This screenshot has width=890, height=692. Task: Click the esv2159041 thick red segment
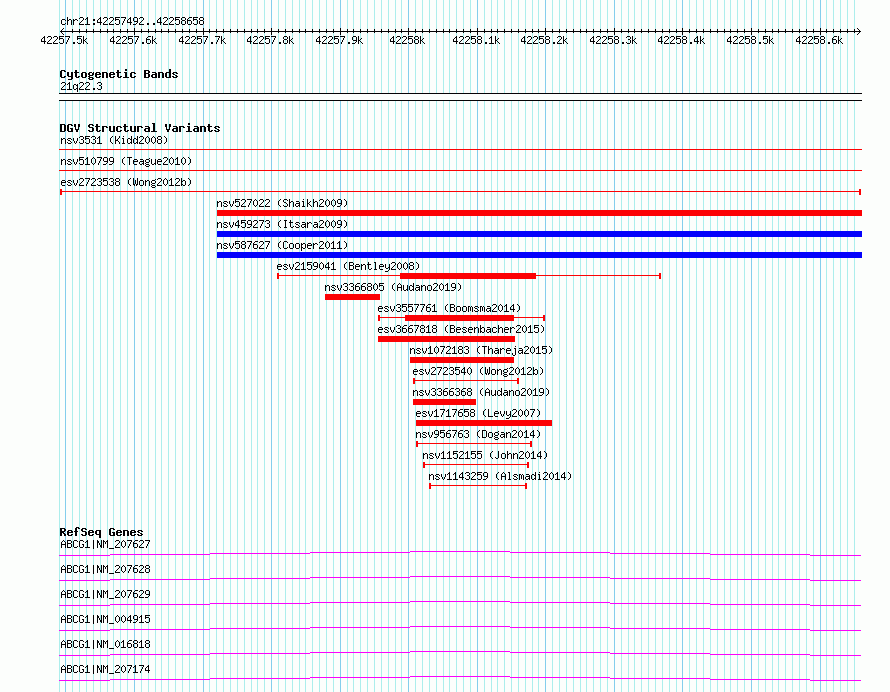468,276
